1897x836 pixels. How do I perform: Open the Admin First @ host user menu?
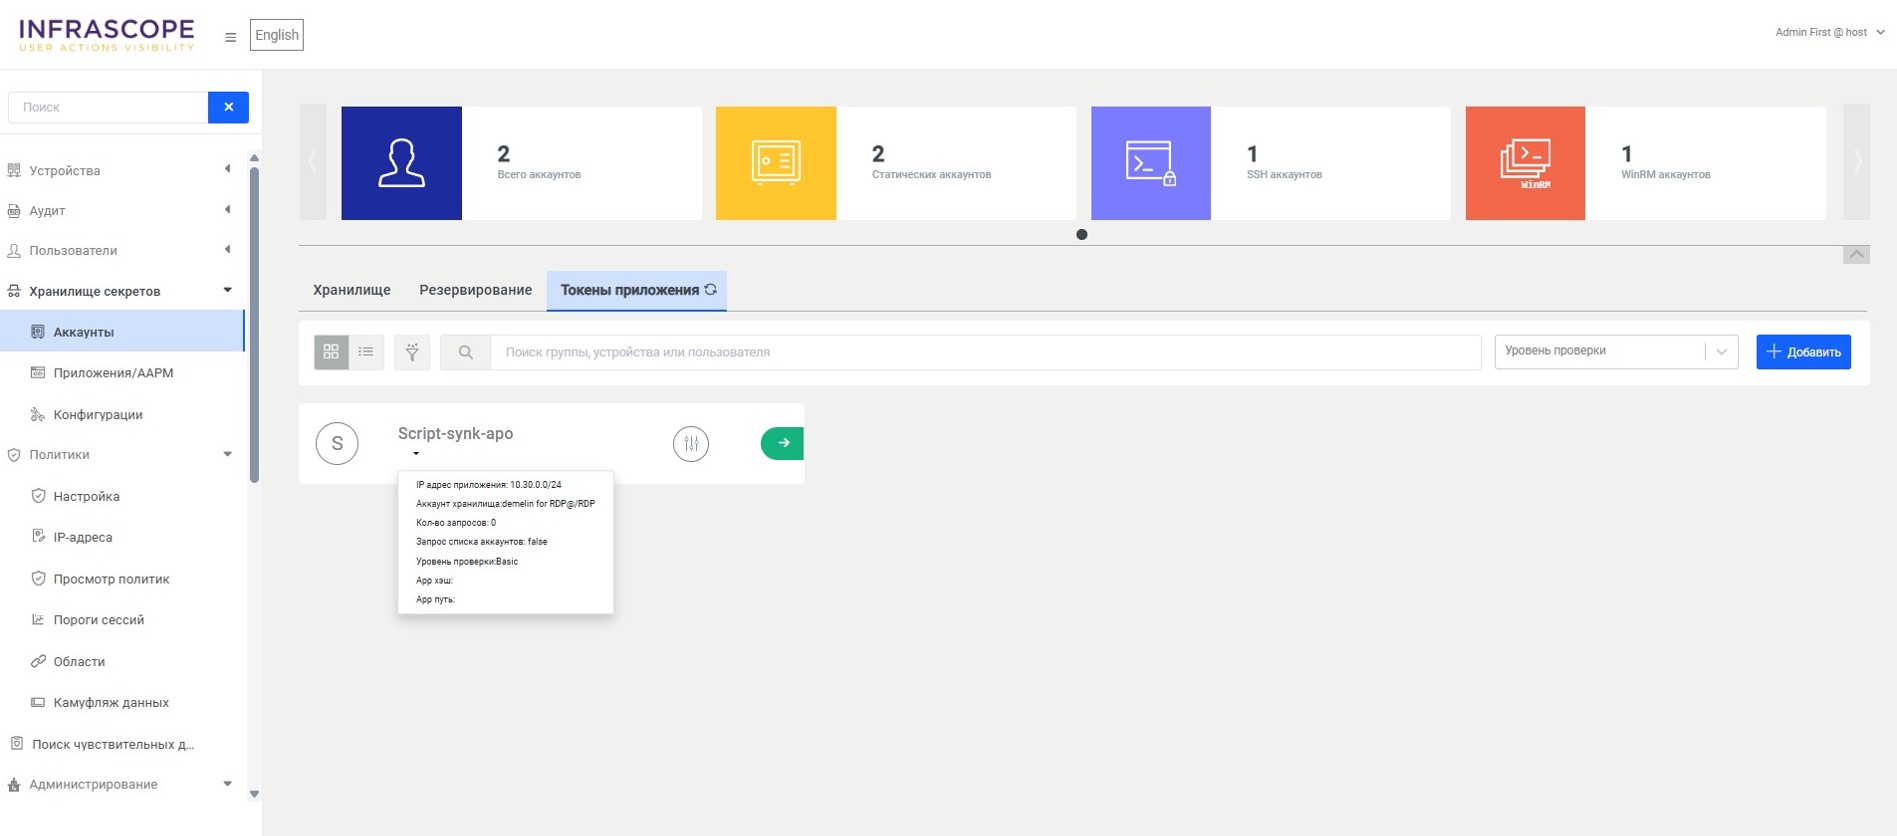point(1830,32)
